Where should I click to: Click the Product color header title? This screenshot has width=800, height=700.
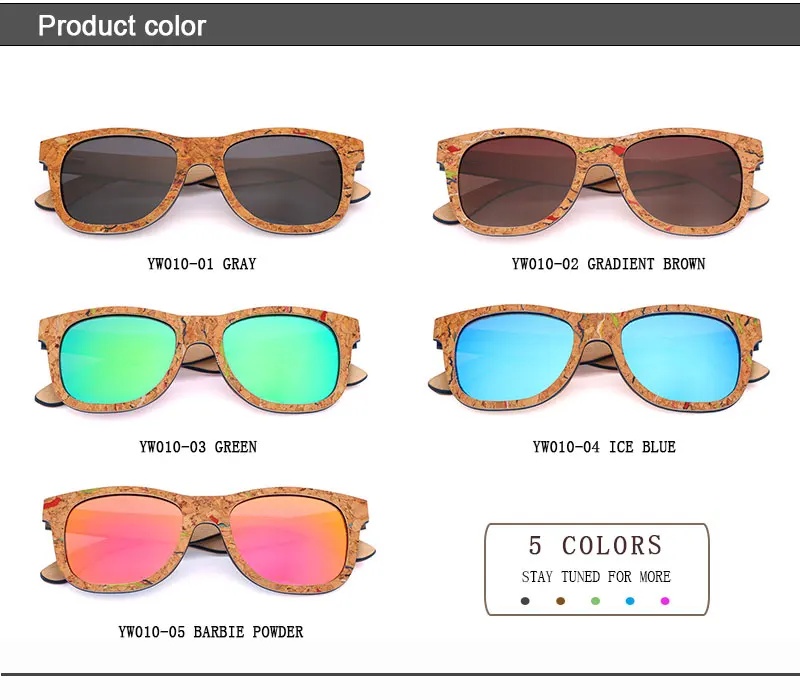pos(122,26)
